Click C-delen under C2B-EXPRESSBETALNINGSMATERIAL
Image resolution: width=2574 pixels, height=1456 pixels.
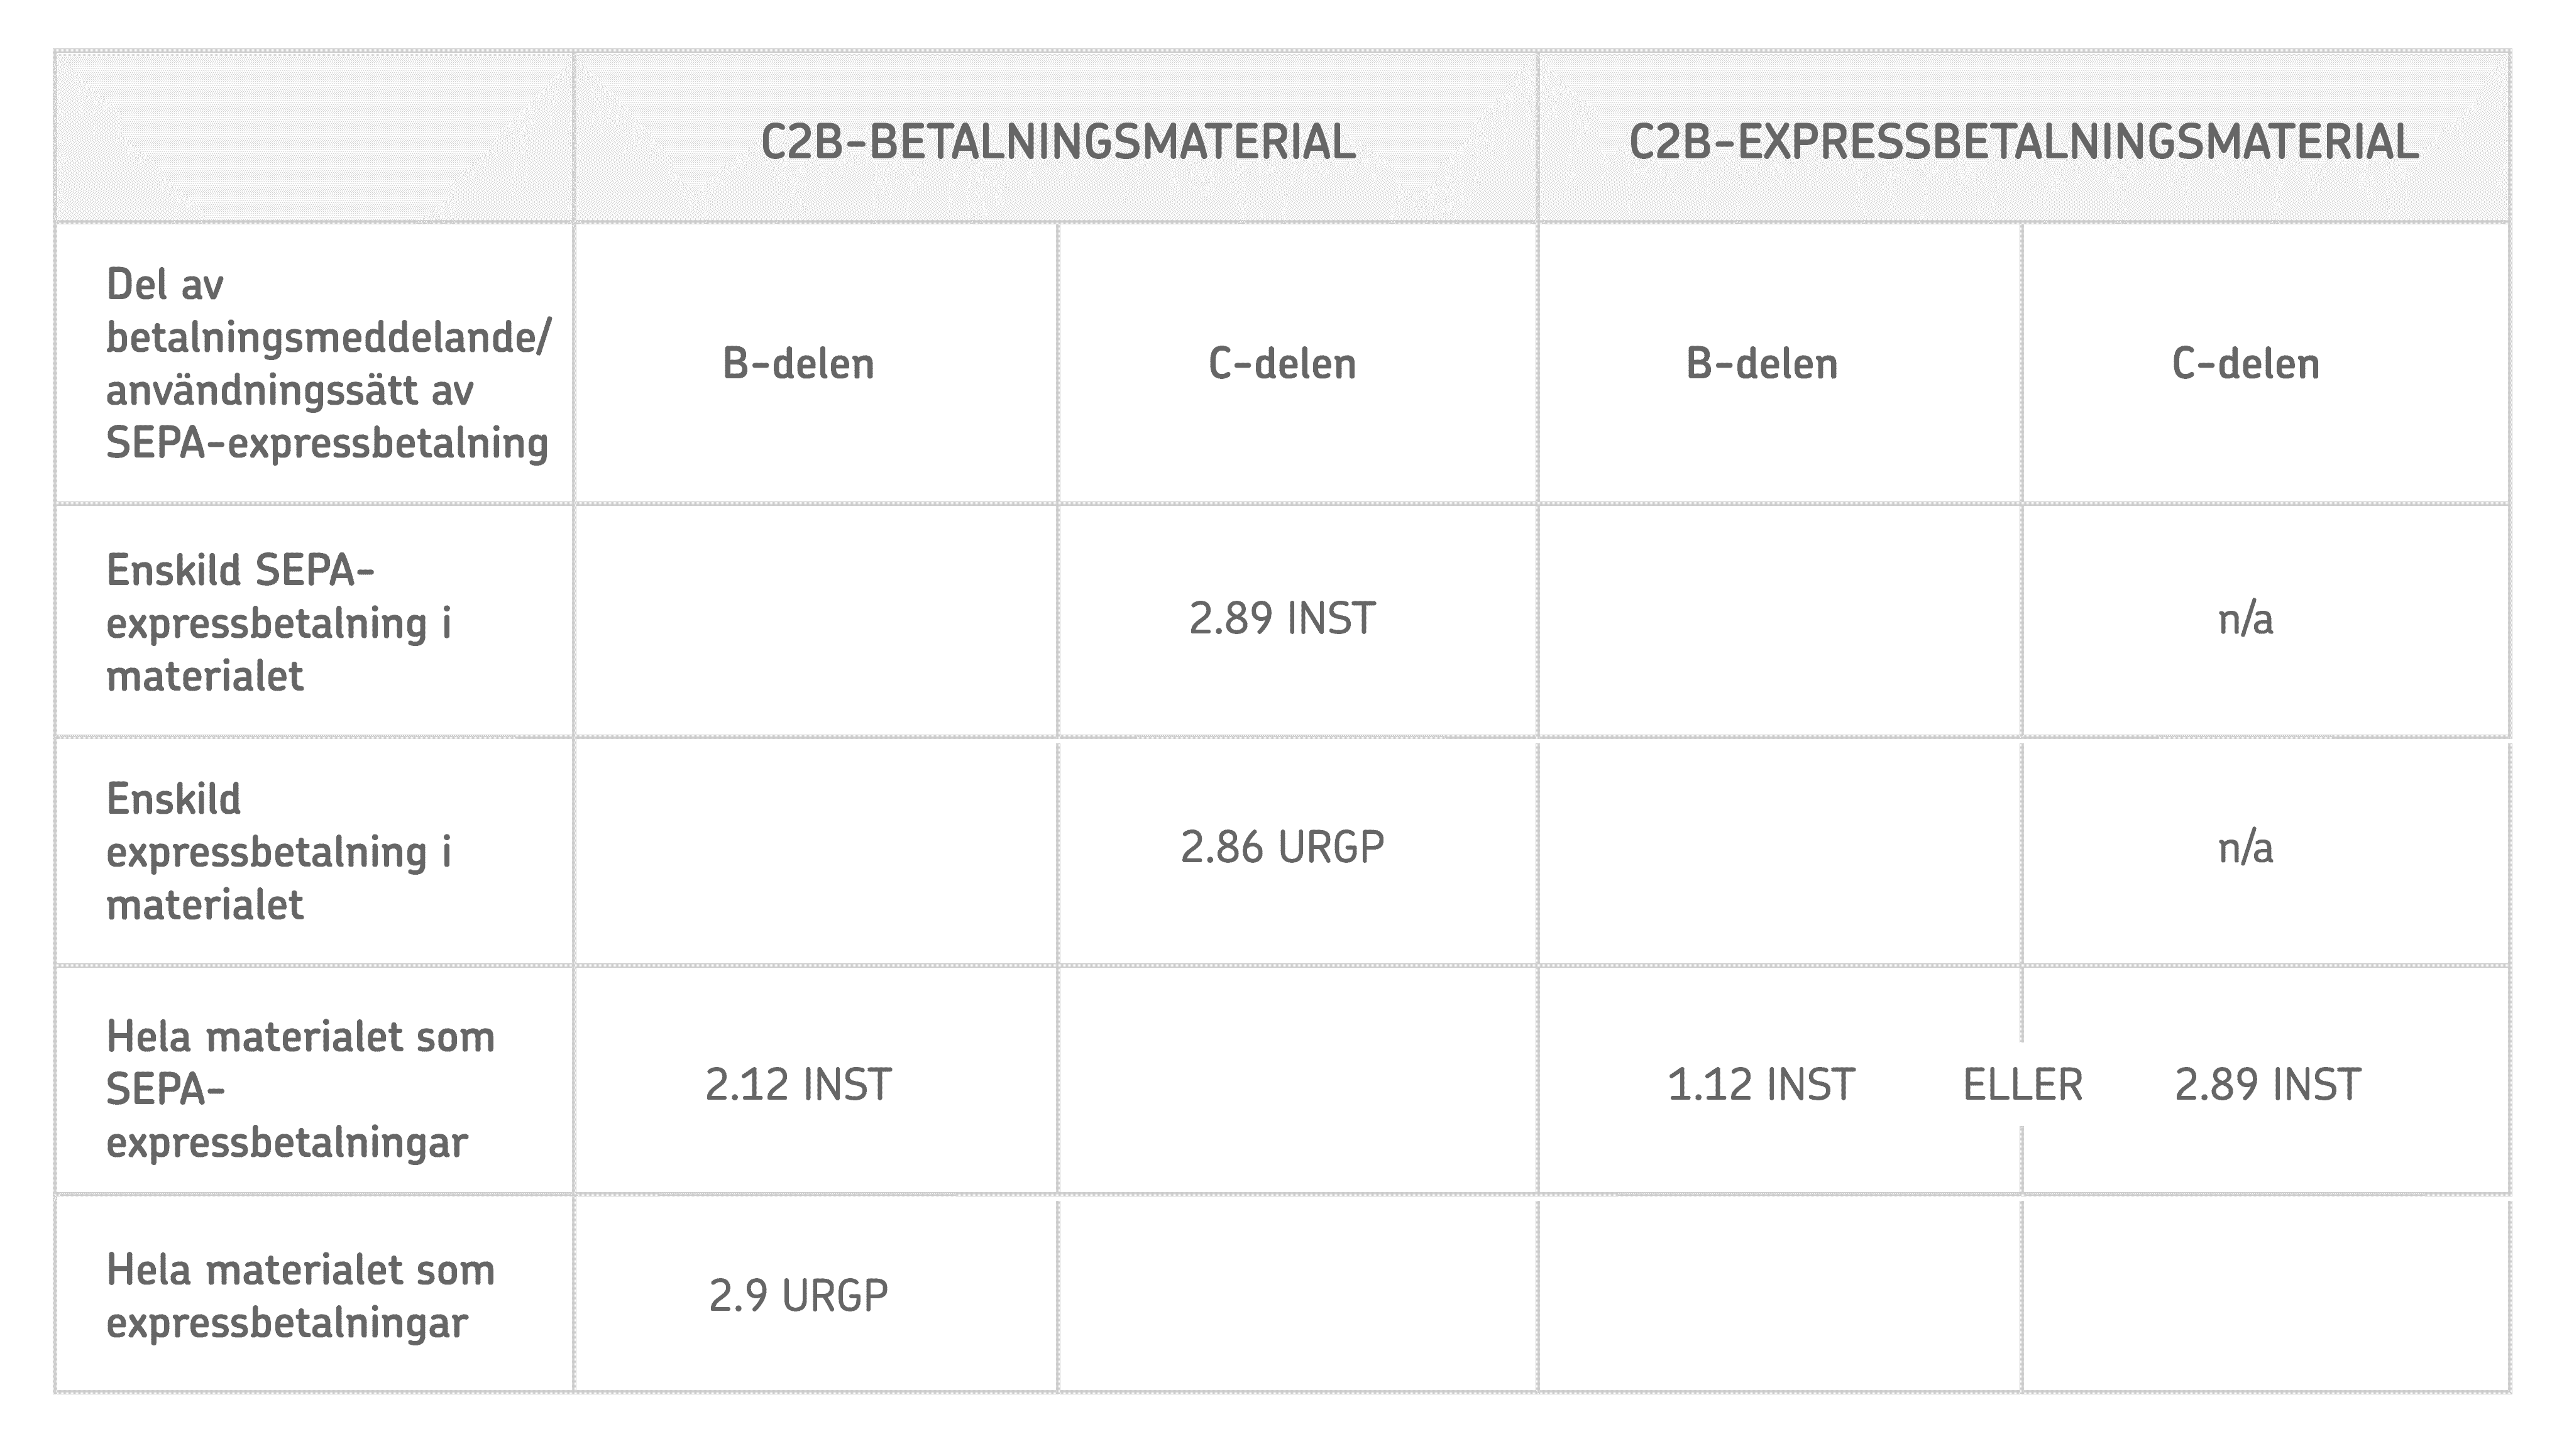pos(2245,364)
